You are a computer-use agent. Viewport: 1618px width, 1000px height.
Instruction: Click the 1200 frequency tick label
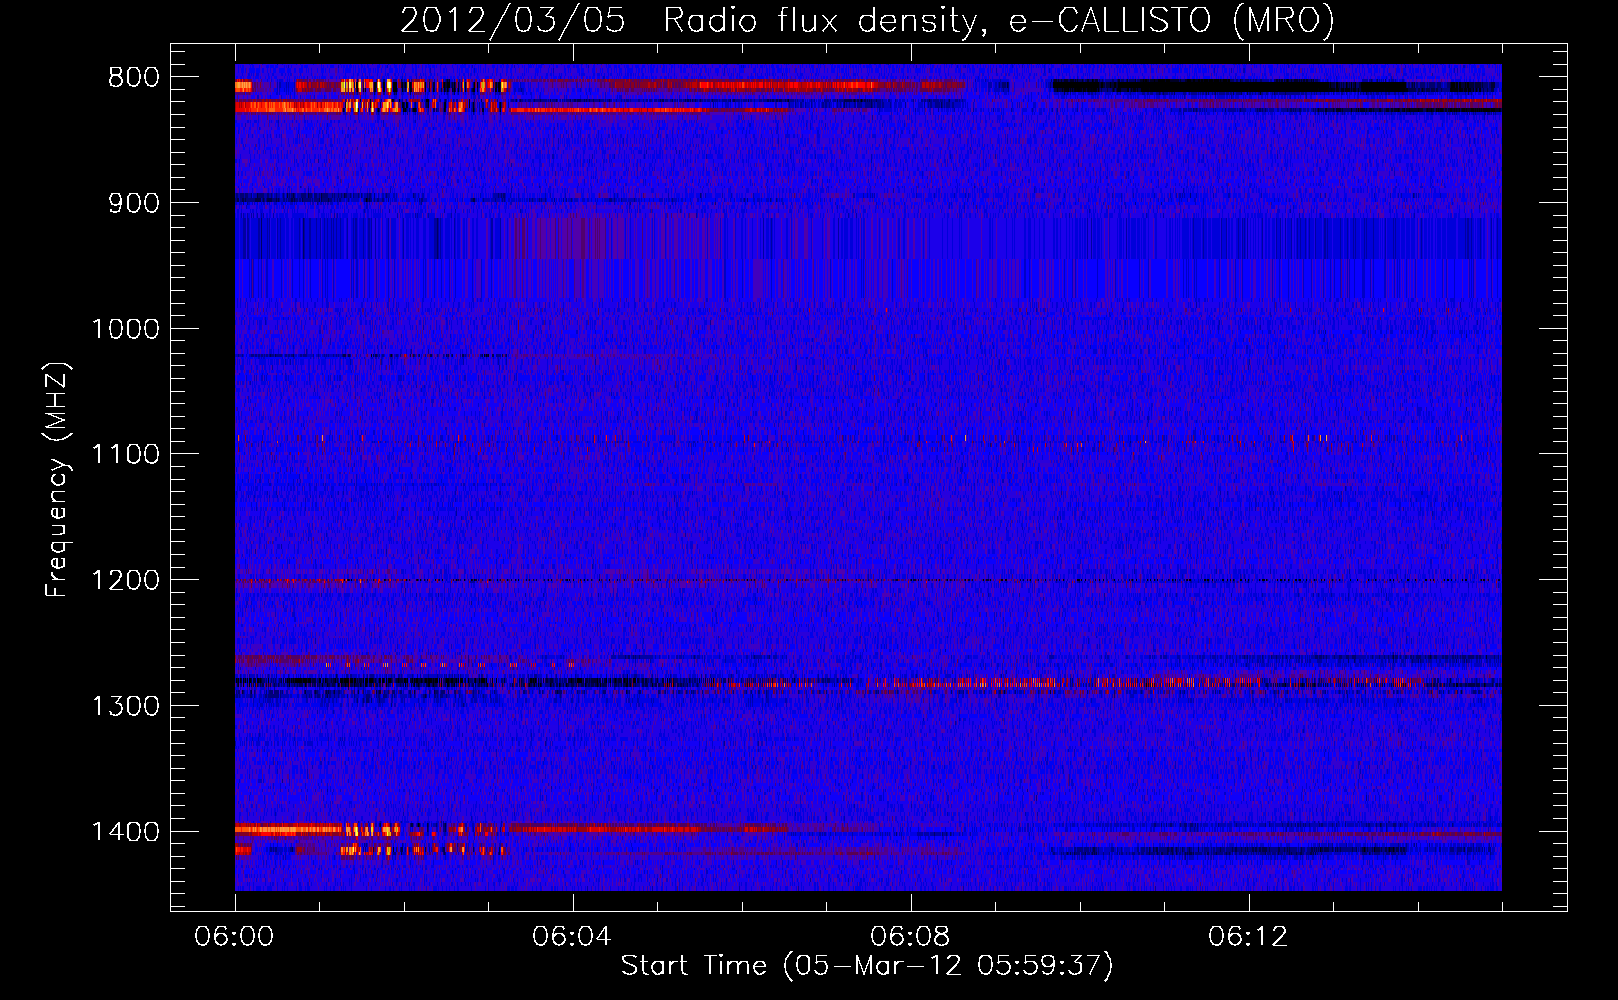[125, 581]
